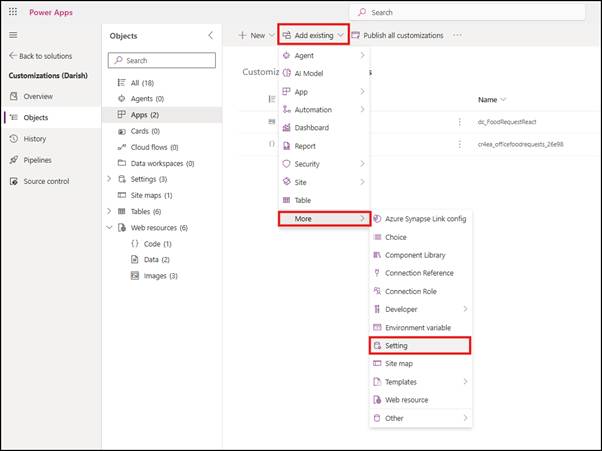Click the History icon in left navigation
Screen dimensions: 602x451
(x=14, y=139)
